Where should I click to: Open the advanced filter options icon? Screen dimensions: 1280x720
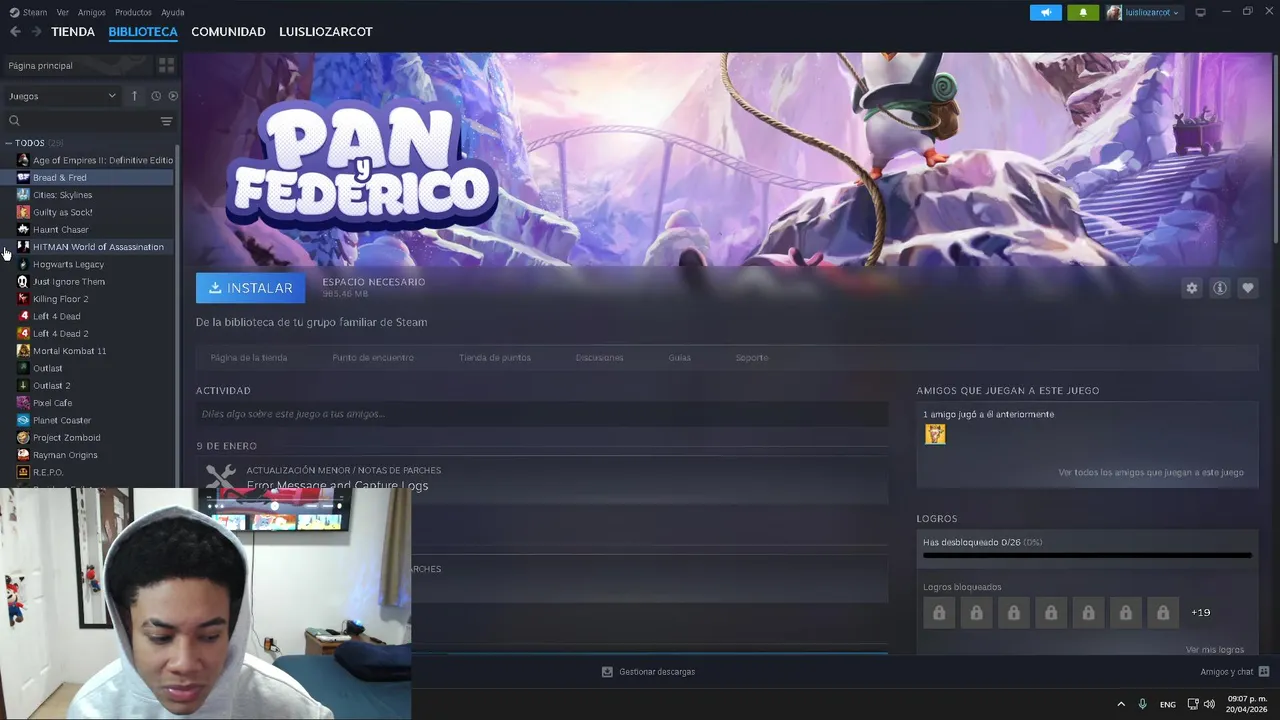166,121
